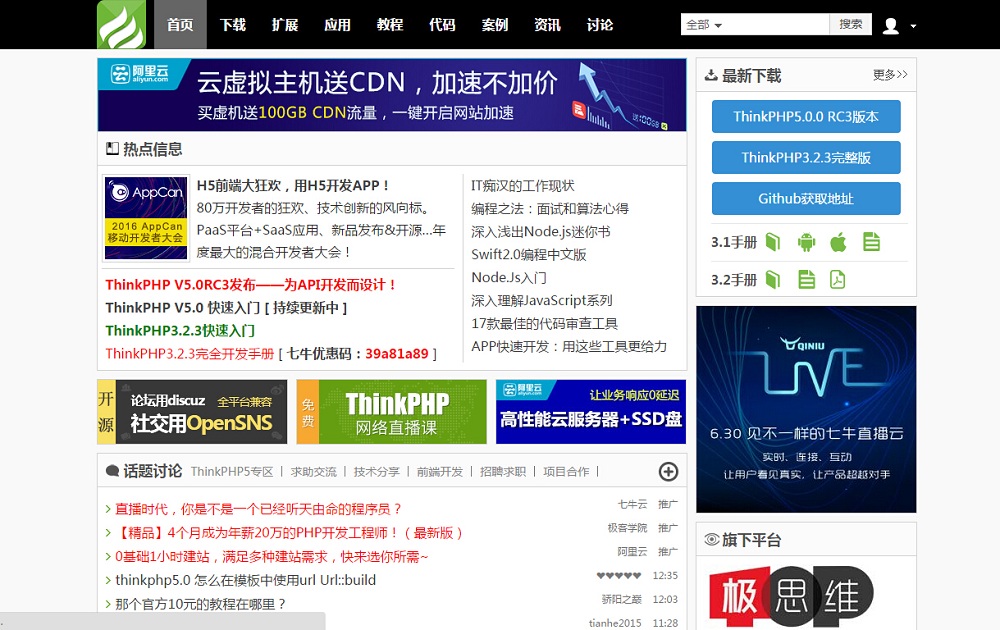Click the Github获取地址 button
This screenshot has height=630, width=1000.
pos(806,198)
